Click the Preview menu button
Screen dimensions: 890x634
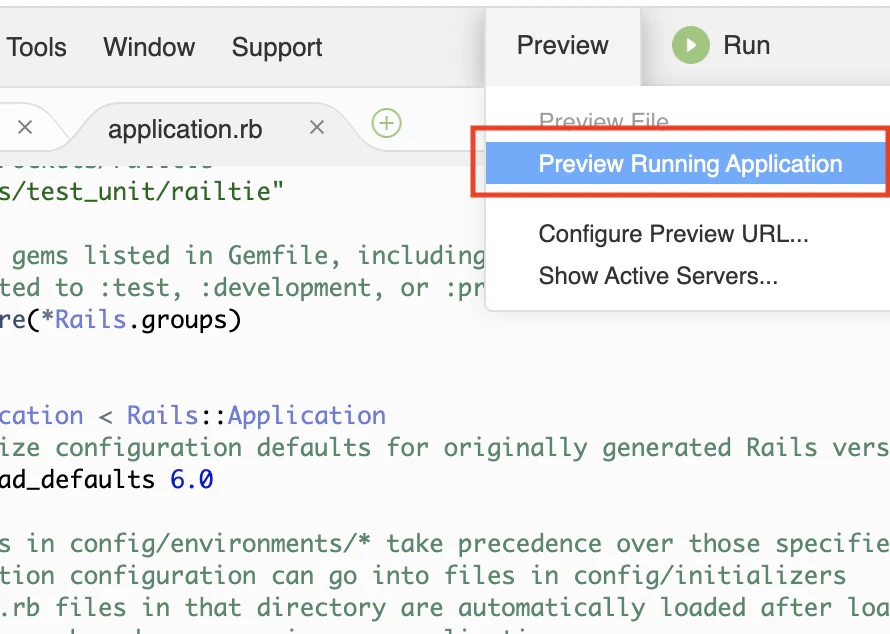(562, 45)
